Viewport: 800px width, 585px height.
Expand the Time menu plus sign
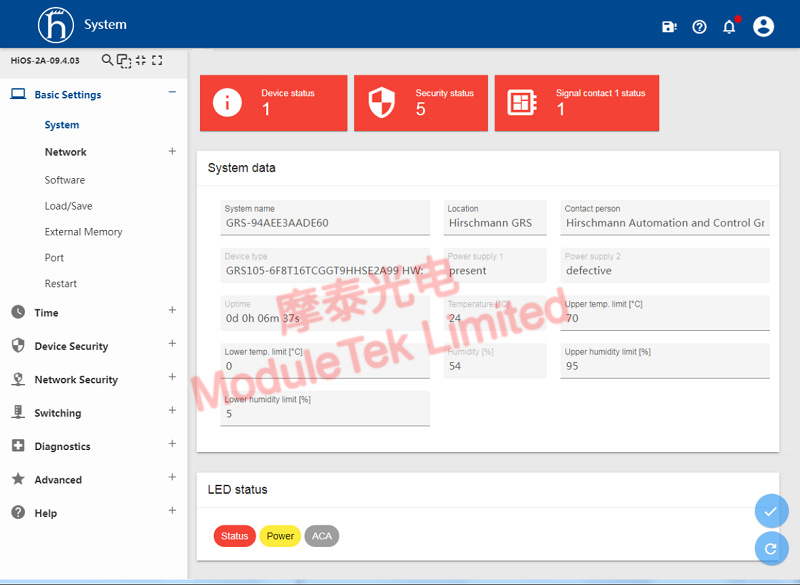[x=172, y=310]
